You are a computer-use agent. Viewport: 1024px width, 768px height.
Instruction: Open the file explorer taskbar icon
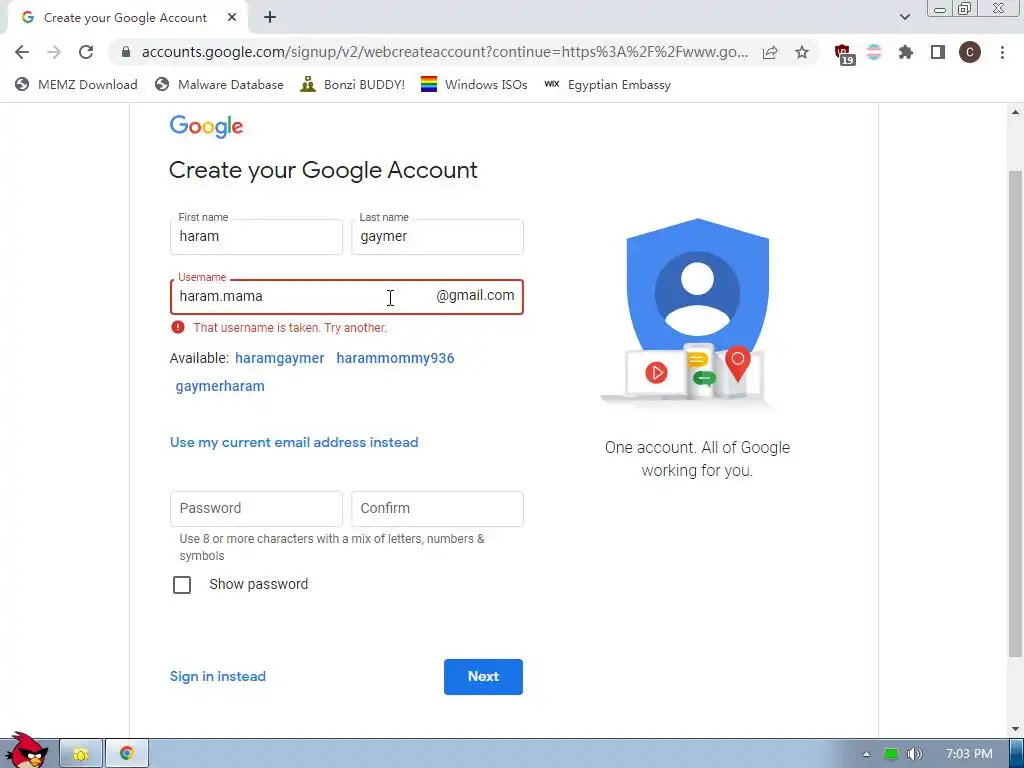81,754
